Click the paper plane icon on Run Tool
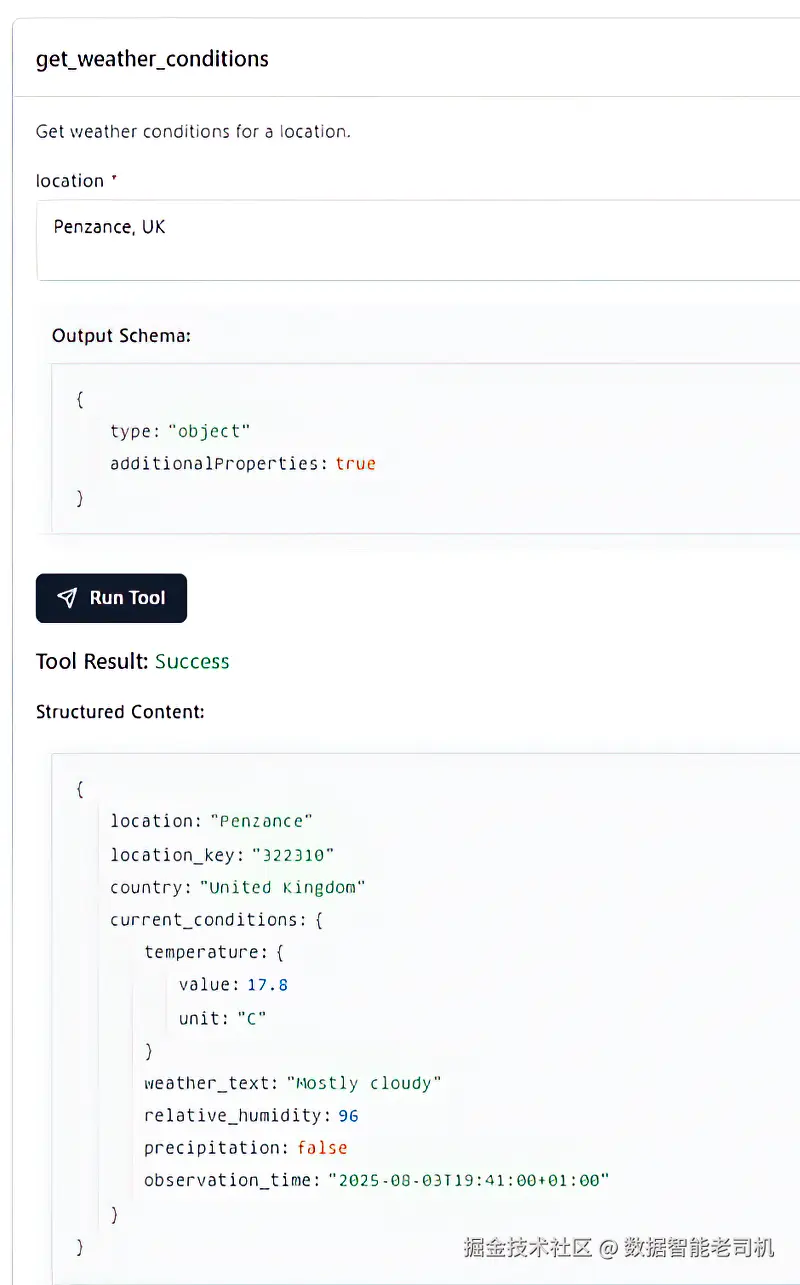 pyautogui.click(x=67, y=598)
